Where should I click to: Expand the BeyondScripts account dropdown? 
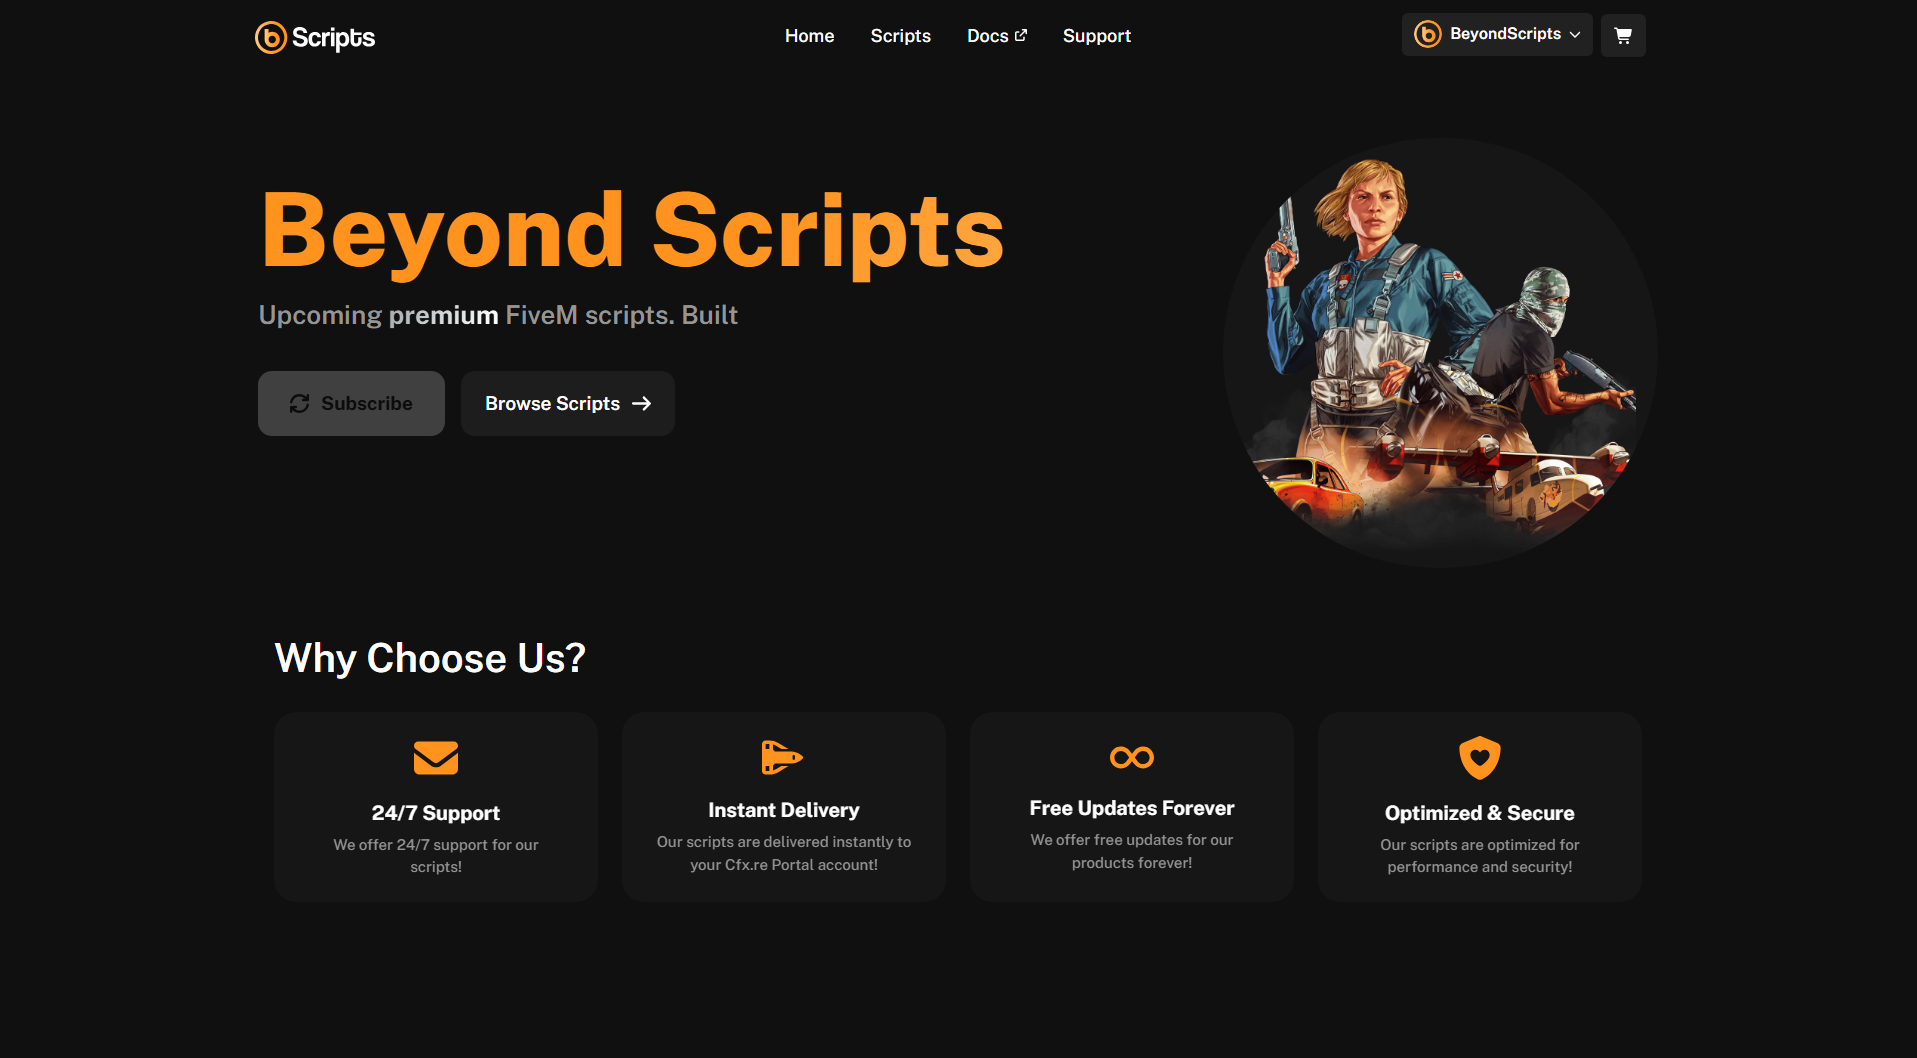click(1575, 34)
